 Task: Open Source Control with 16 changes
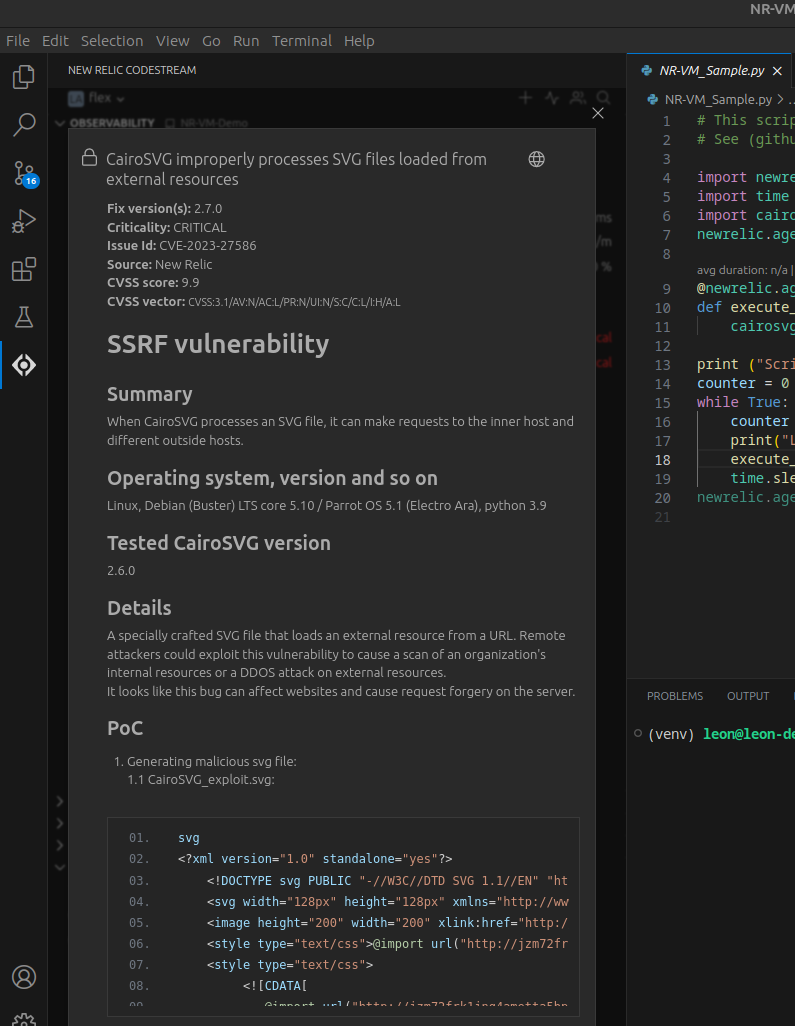click(x=24, y=173)
